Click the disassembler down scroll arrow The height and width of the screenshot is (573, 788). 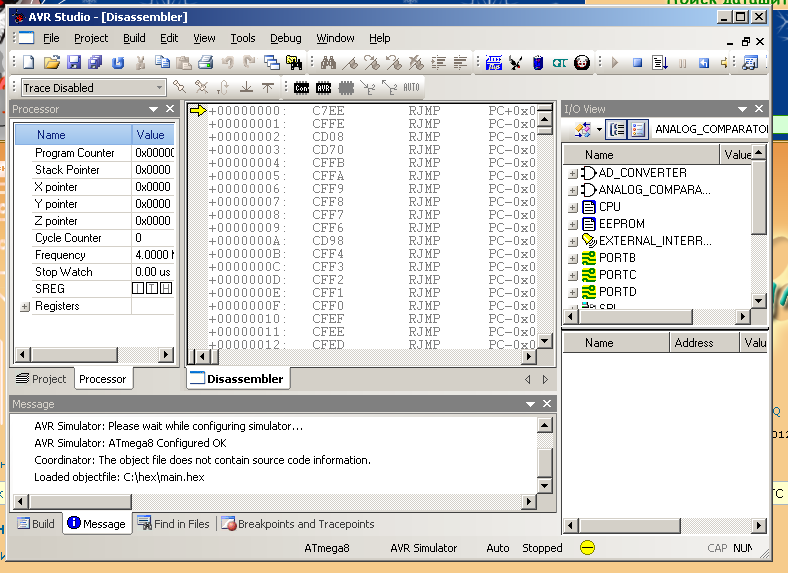tap(545, 341)
